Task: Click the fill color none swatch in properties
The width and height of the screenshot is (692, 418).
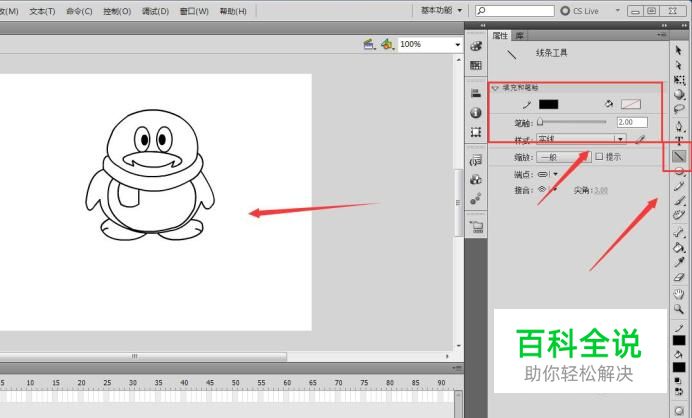Action: click(x=631, y=104)
